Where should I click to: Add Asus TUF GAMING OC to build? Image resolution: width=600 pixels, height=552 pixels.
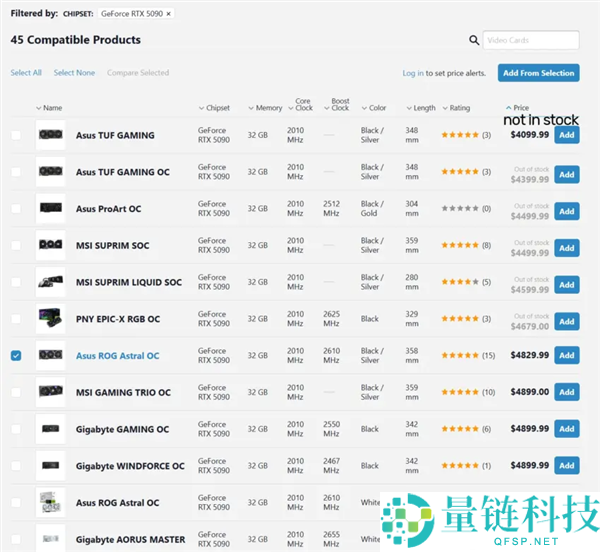pos(567,175)
